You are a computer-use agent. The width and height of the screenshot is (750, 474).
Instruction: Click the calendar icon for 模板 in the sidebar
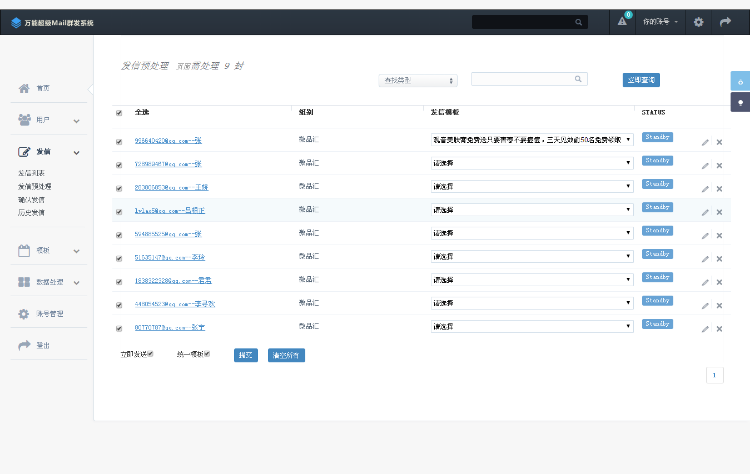tap(24, 251)
